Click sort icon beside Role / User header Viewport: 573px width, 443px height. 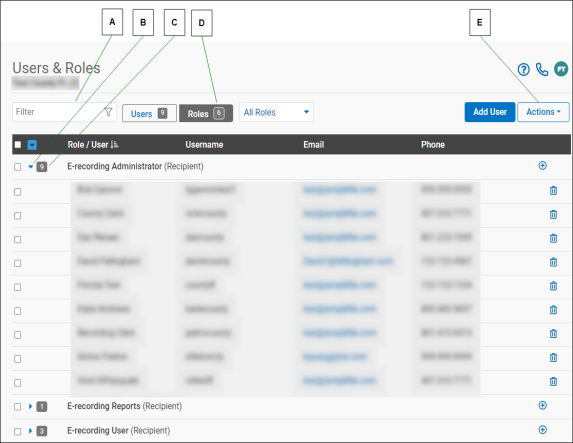[114, 145]
